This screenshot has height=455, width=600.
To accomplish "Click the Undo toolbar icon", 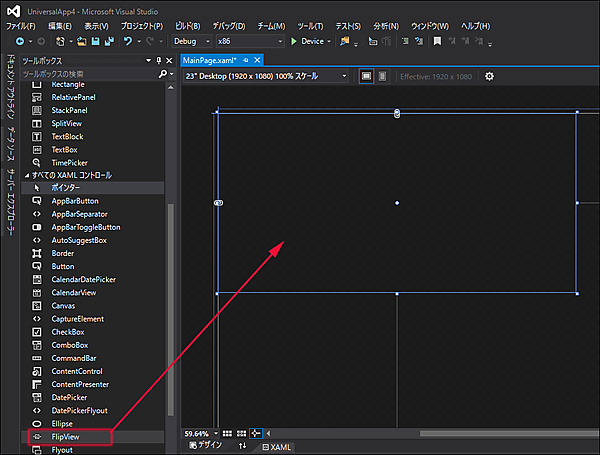I will point(128,42).
